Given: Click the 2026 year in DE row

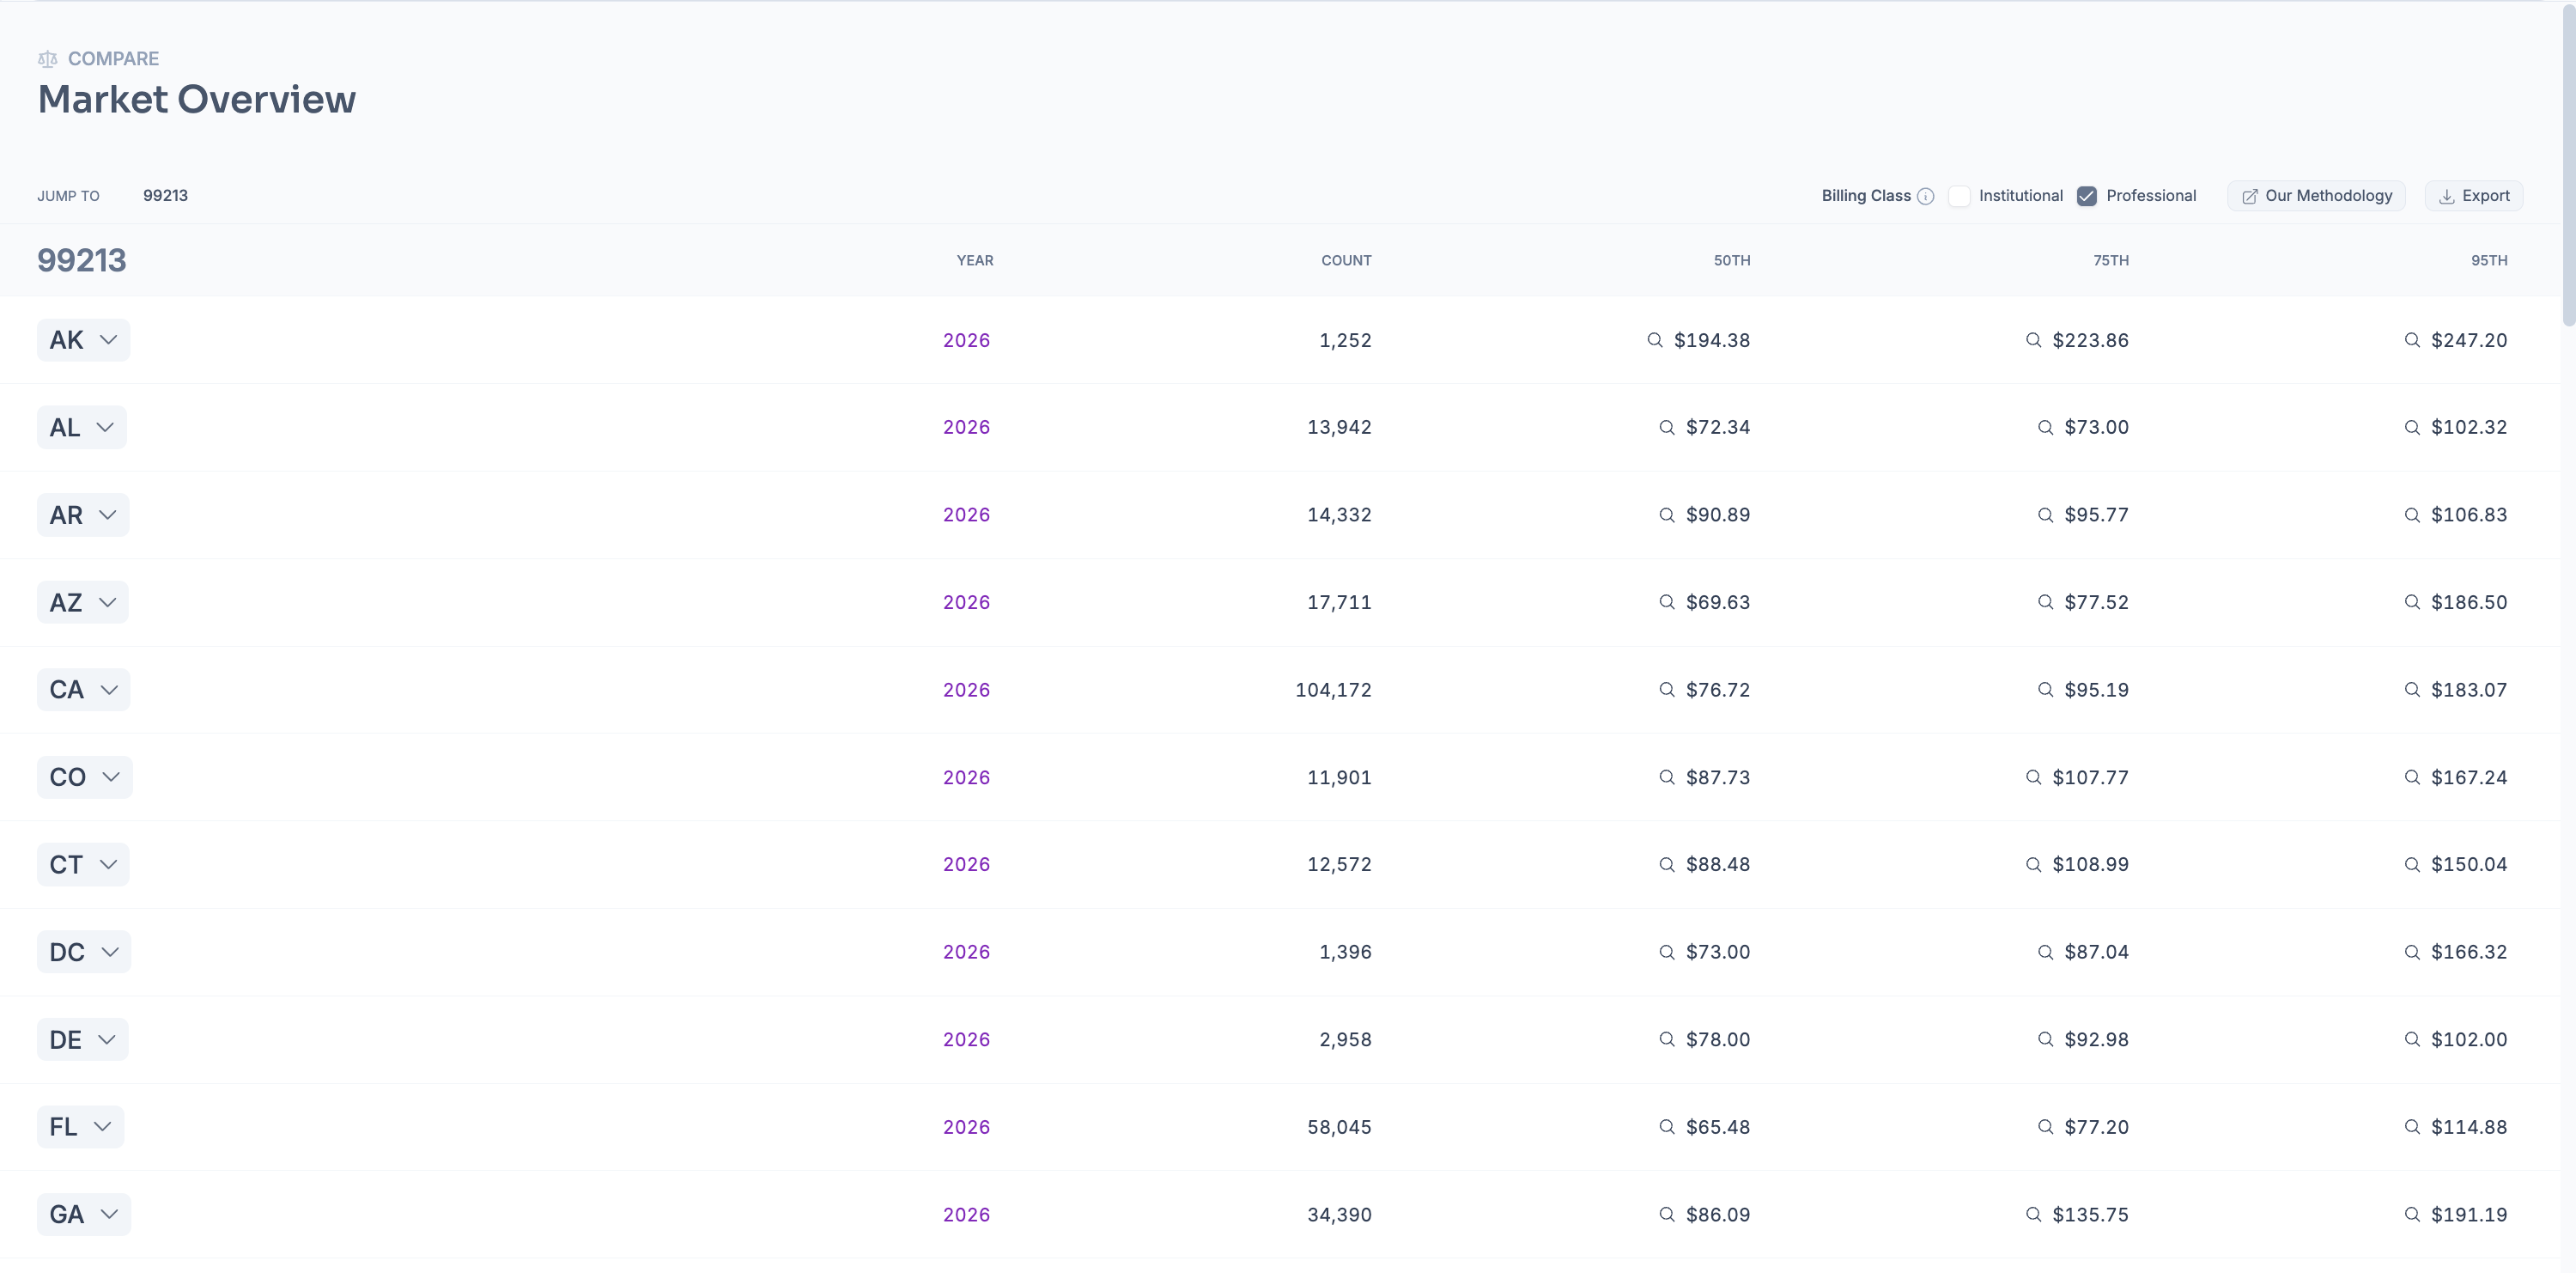Looking at the screenshot, I should (966, 1039).
